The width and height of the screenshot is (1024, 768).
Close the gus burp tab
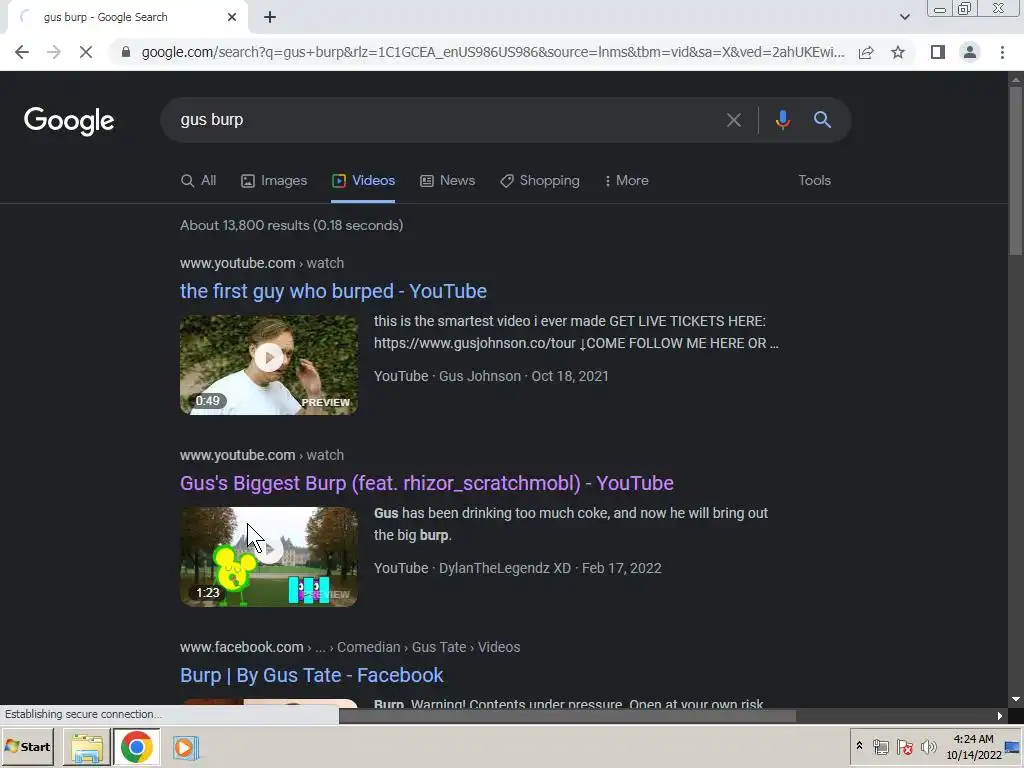pos(232,18)
